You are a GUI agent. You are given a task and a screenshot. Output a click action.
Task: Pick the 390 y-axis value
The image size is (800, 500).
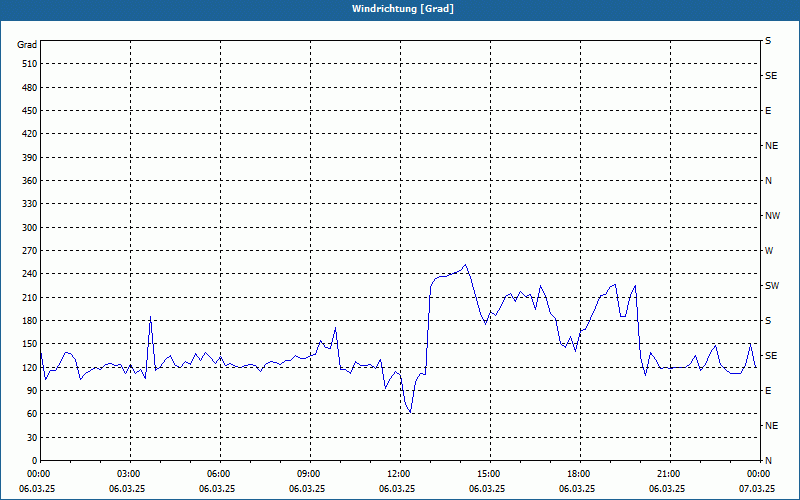pyautogui.click(x=30, y=158)
